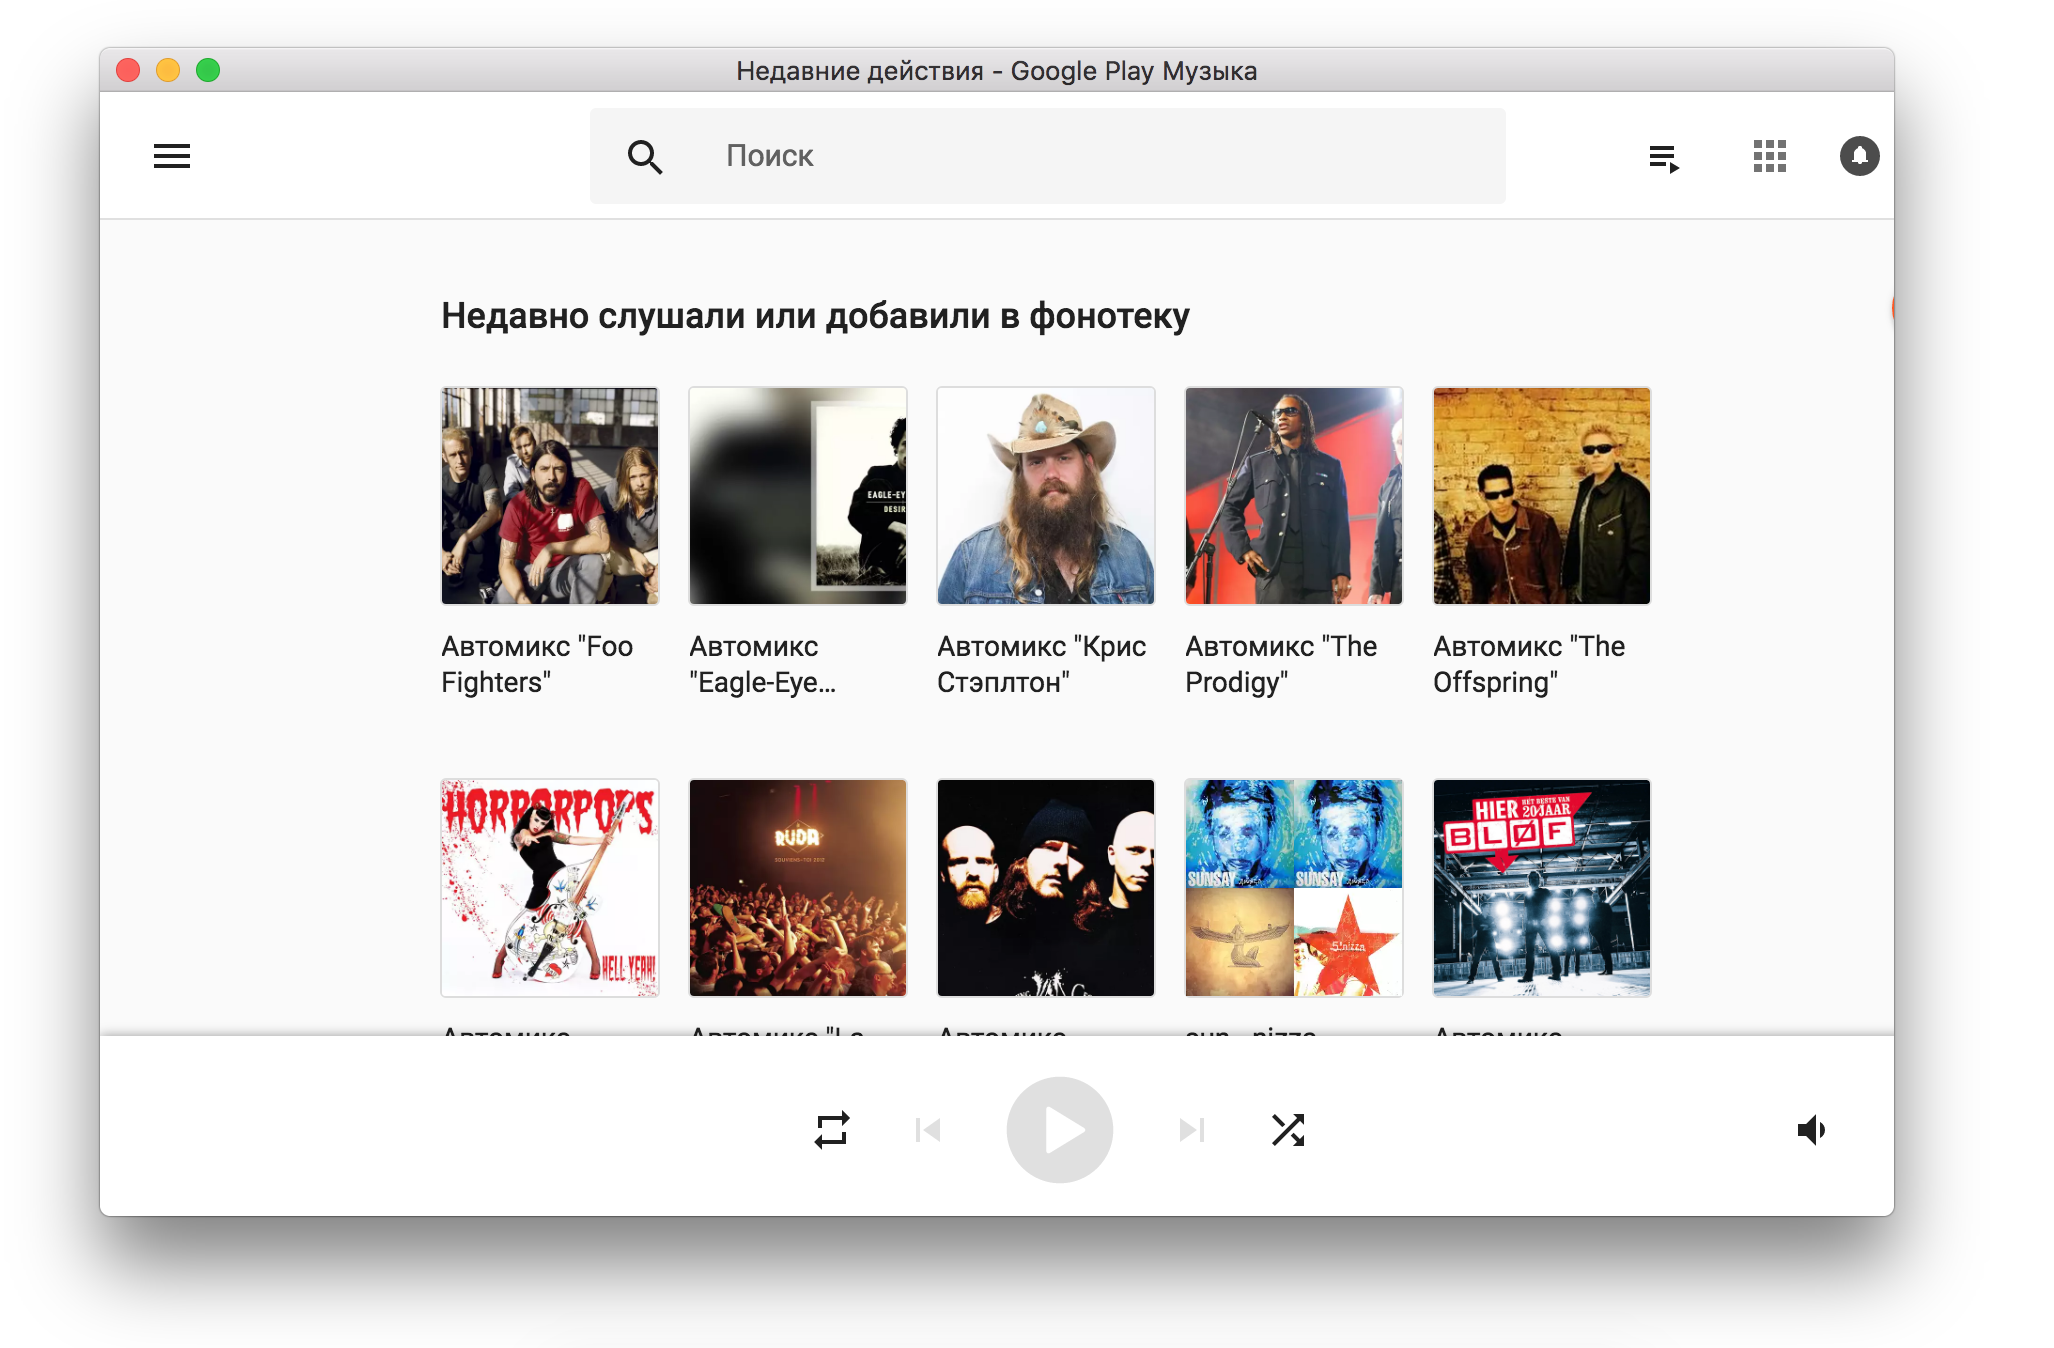This screenshot has width=2054, height=1348.
Task: Open the hamburger navigation menu
Action: click(x=172, y=156)
